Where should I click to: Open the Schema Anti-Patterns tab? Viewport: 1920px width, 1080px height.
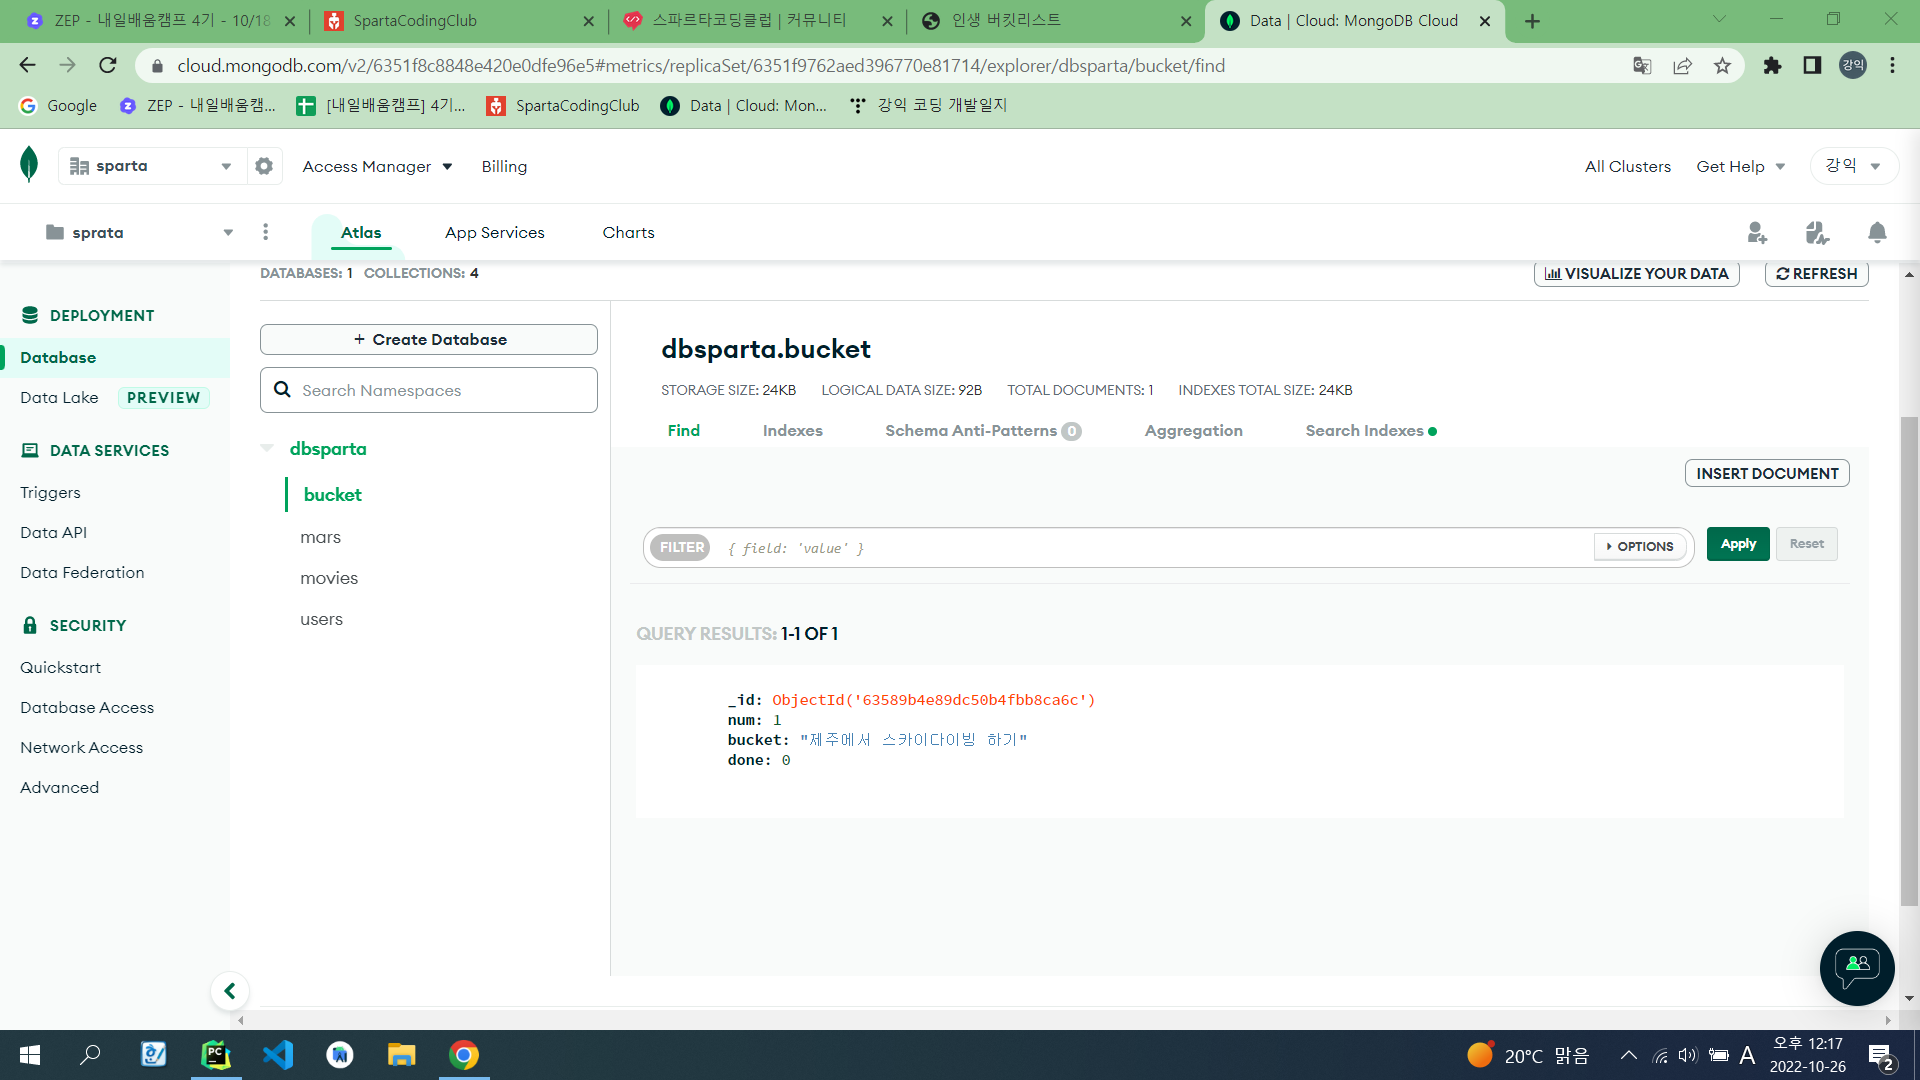[x=983, y=431]
